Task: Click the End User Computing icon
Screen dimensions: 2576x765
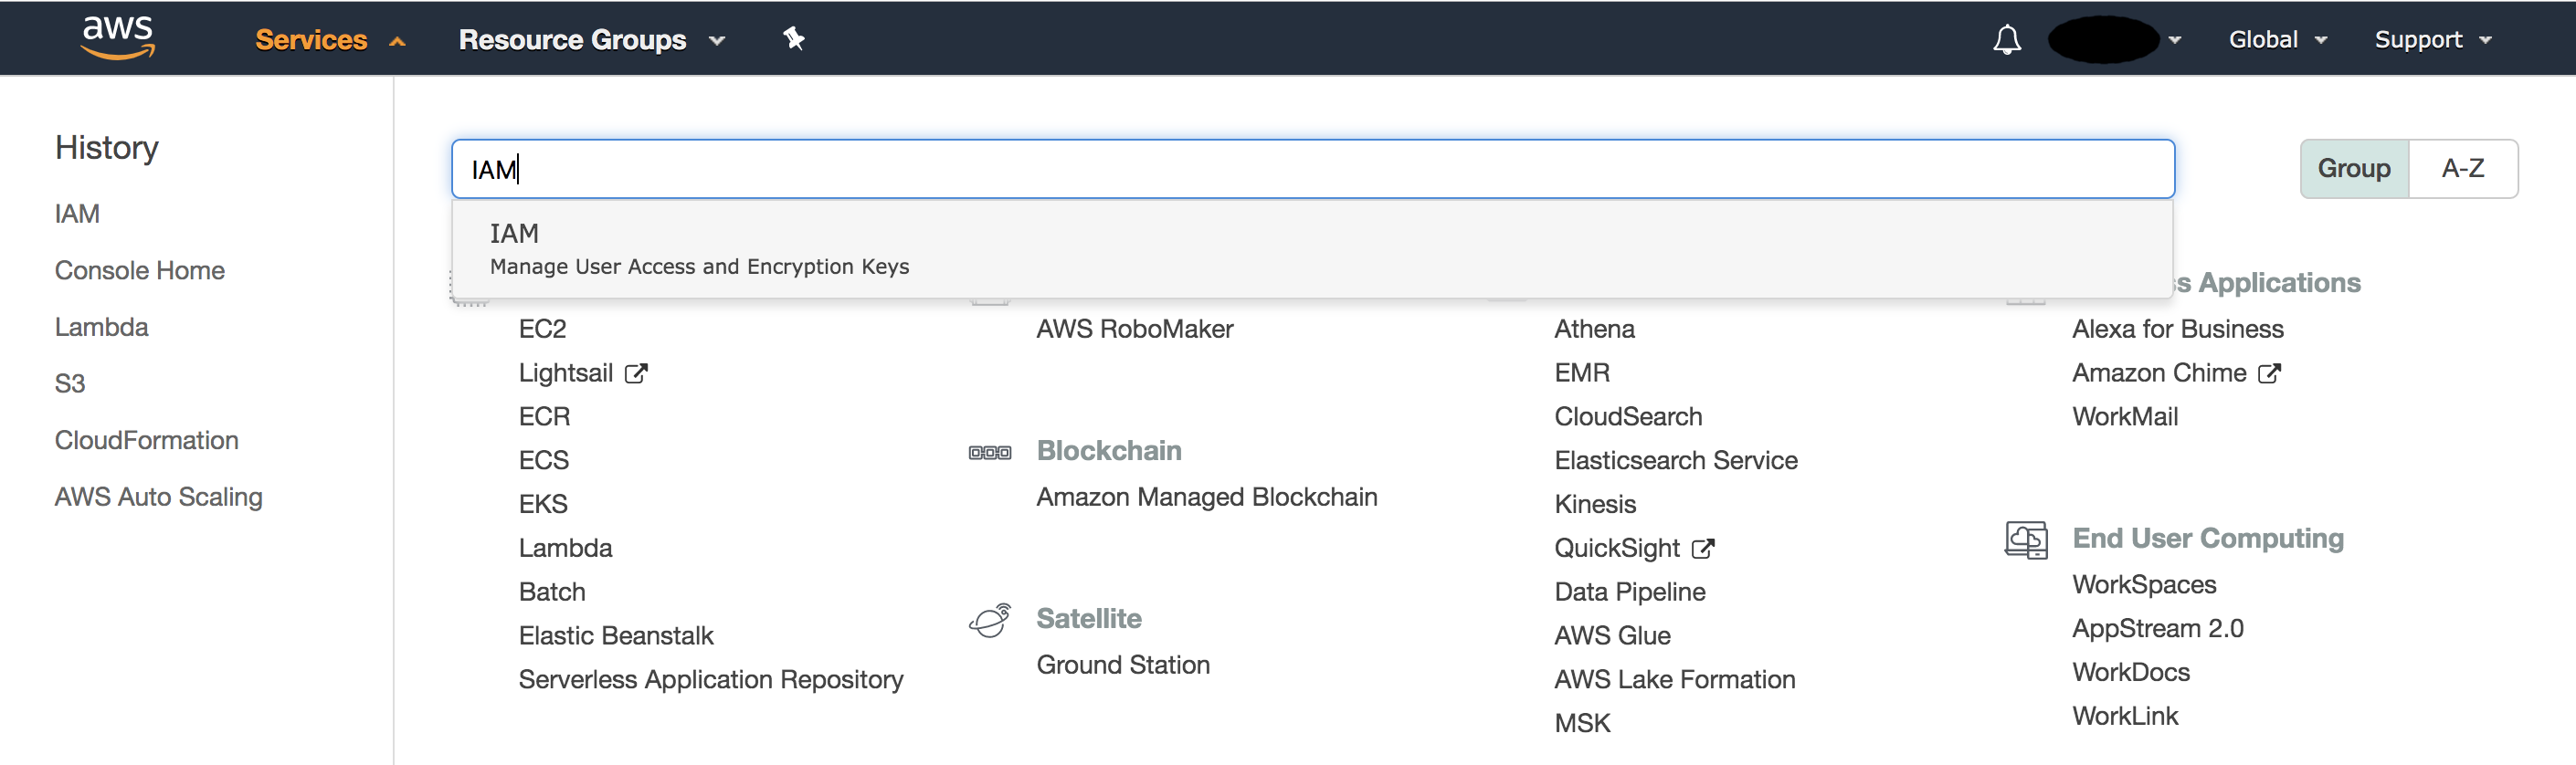Action: (2025, 540)
